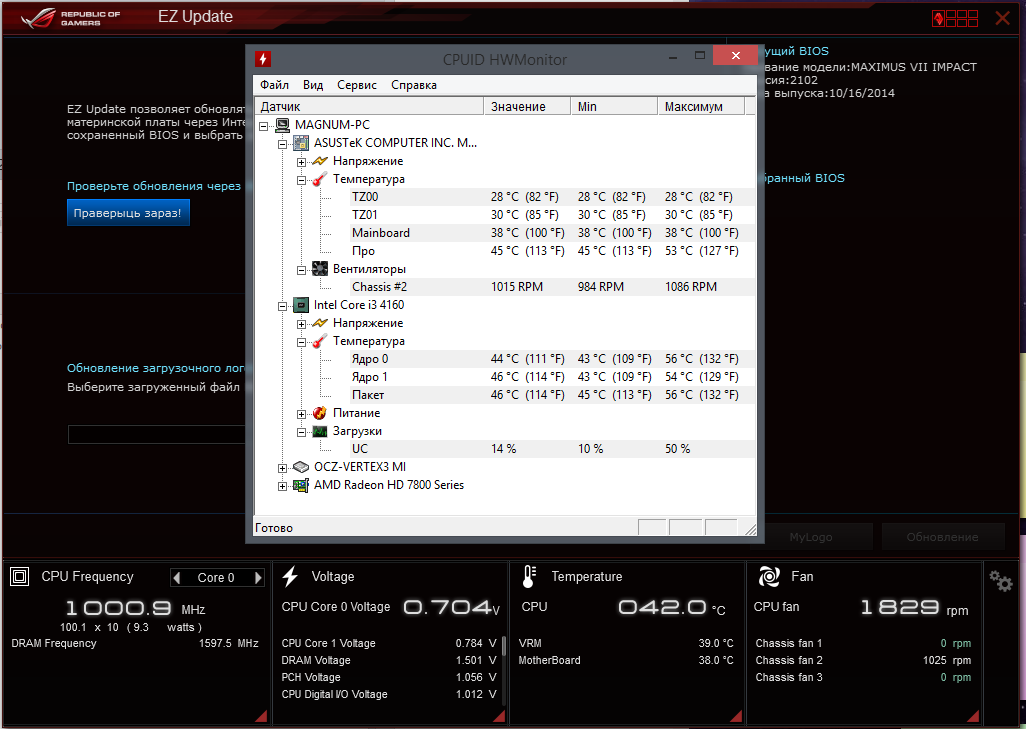Collapse motherboard Температура node

point(302,180)
